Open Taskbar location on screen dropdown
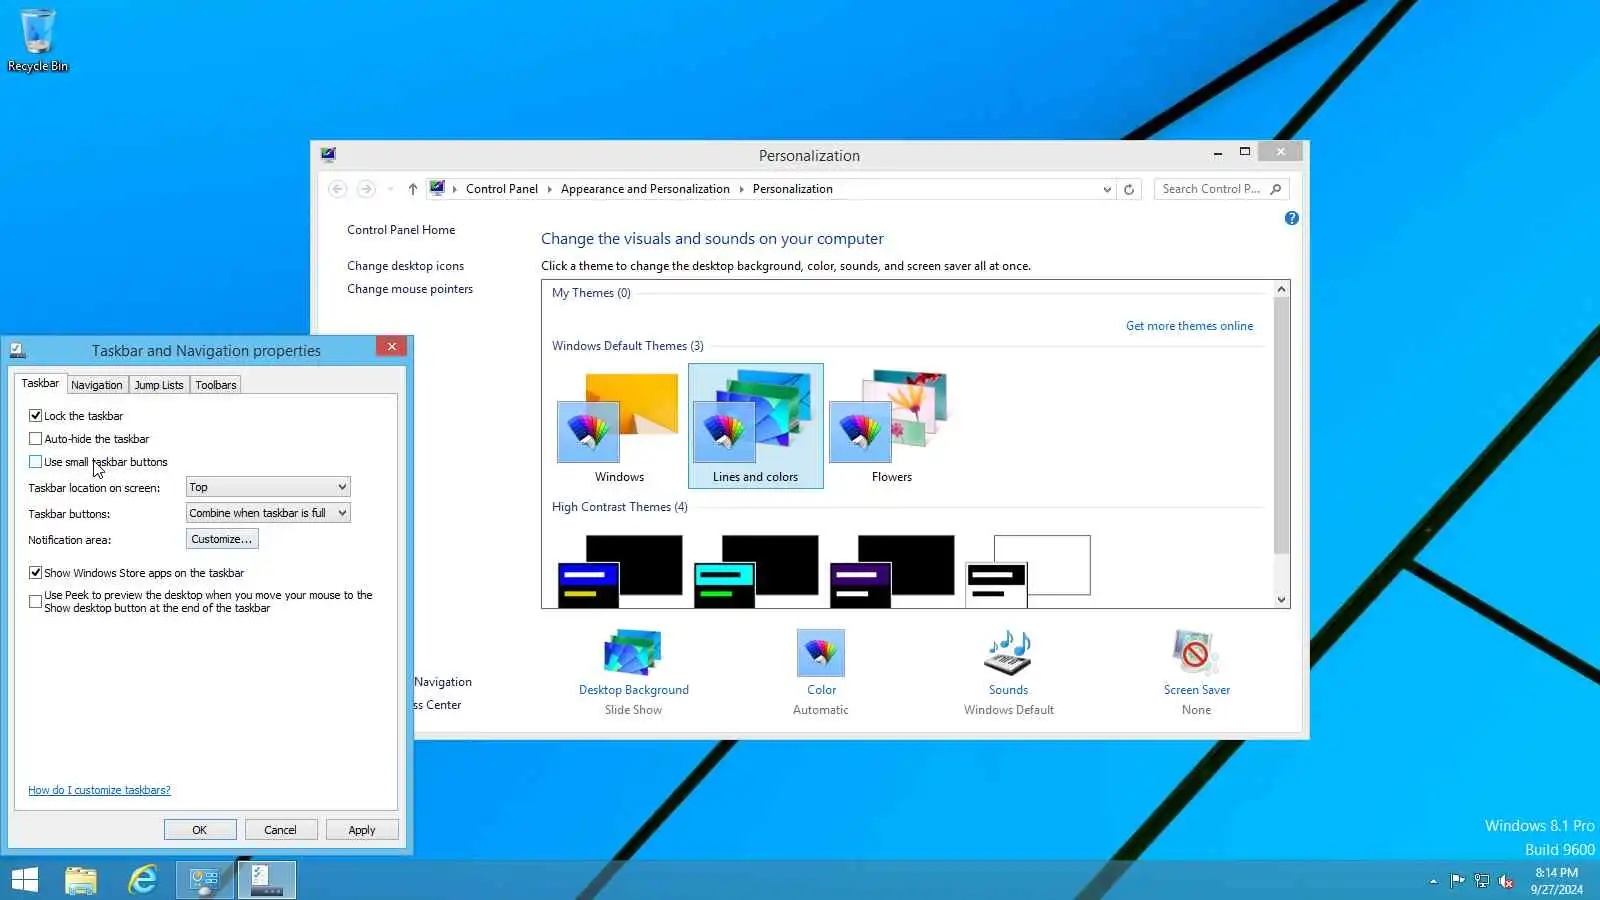1600x900 pixels. coord(268,487)
